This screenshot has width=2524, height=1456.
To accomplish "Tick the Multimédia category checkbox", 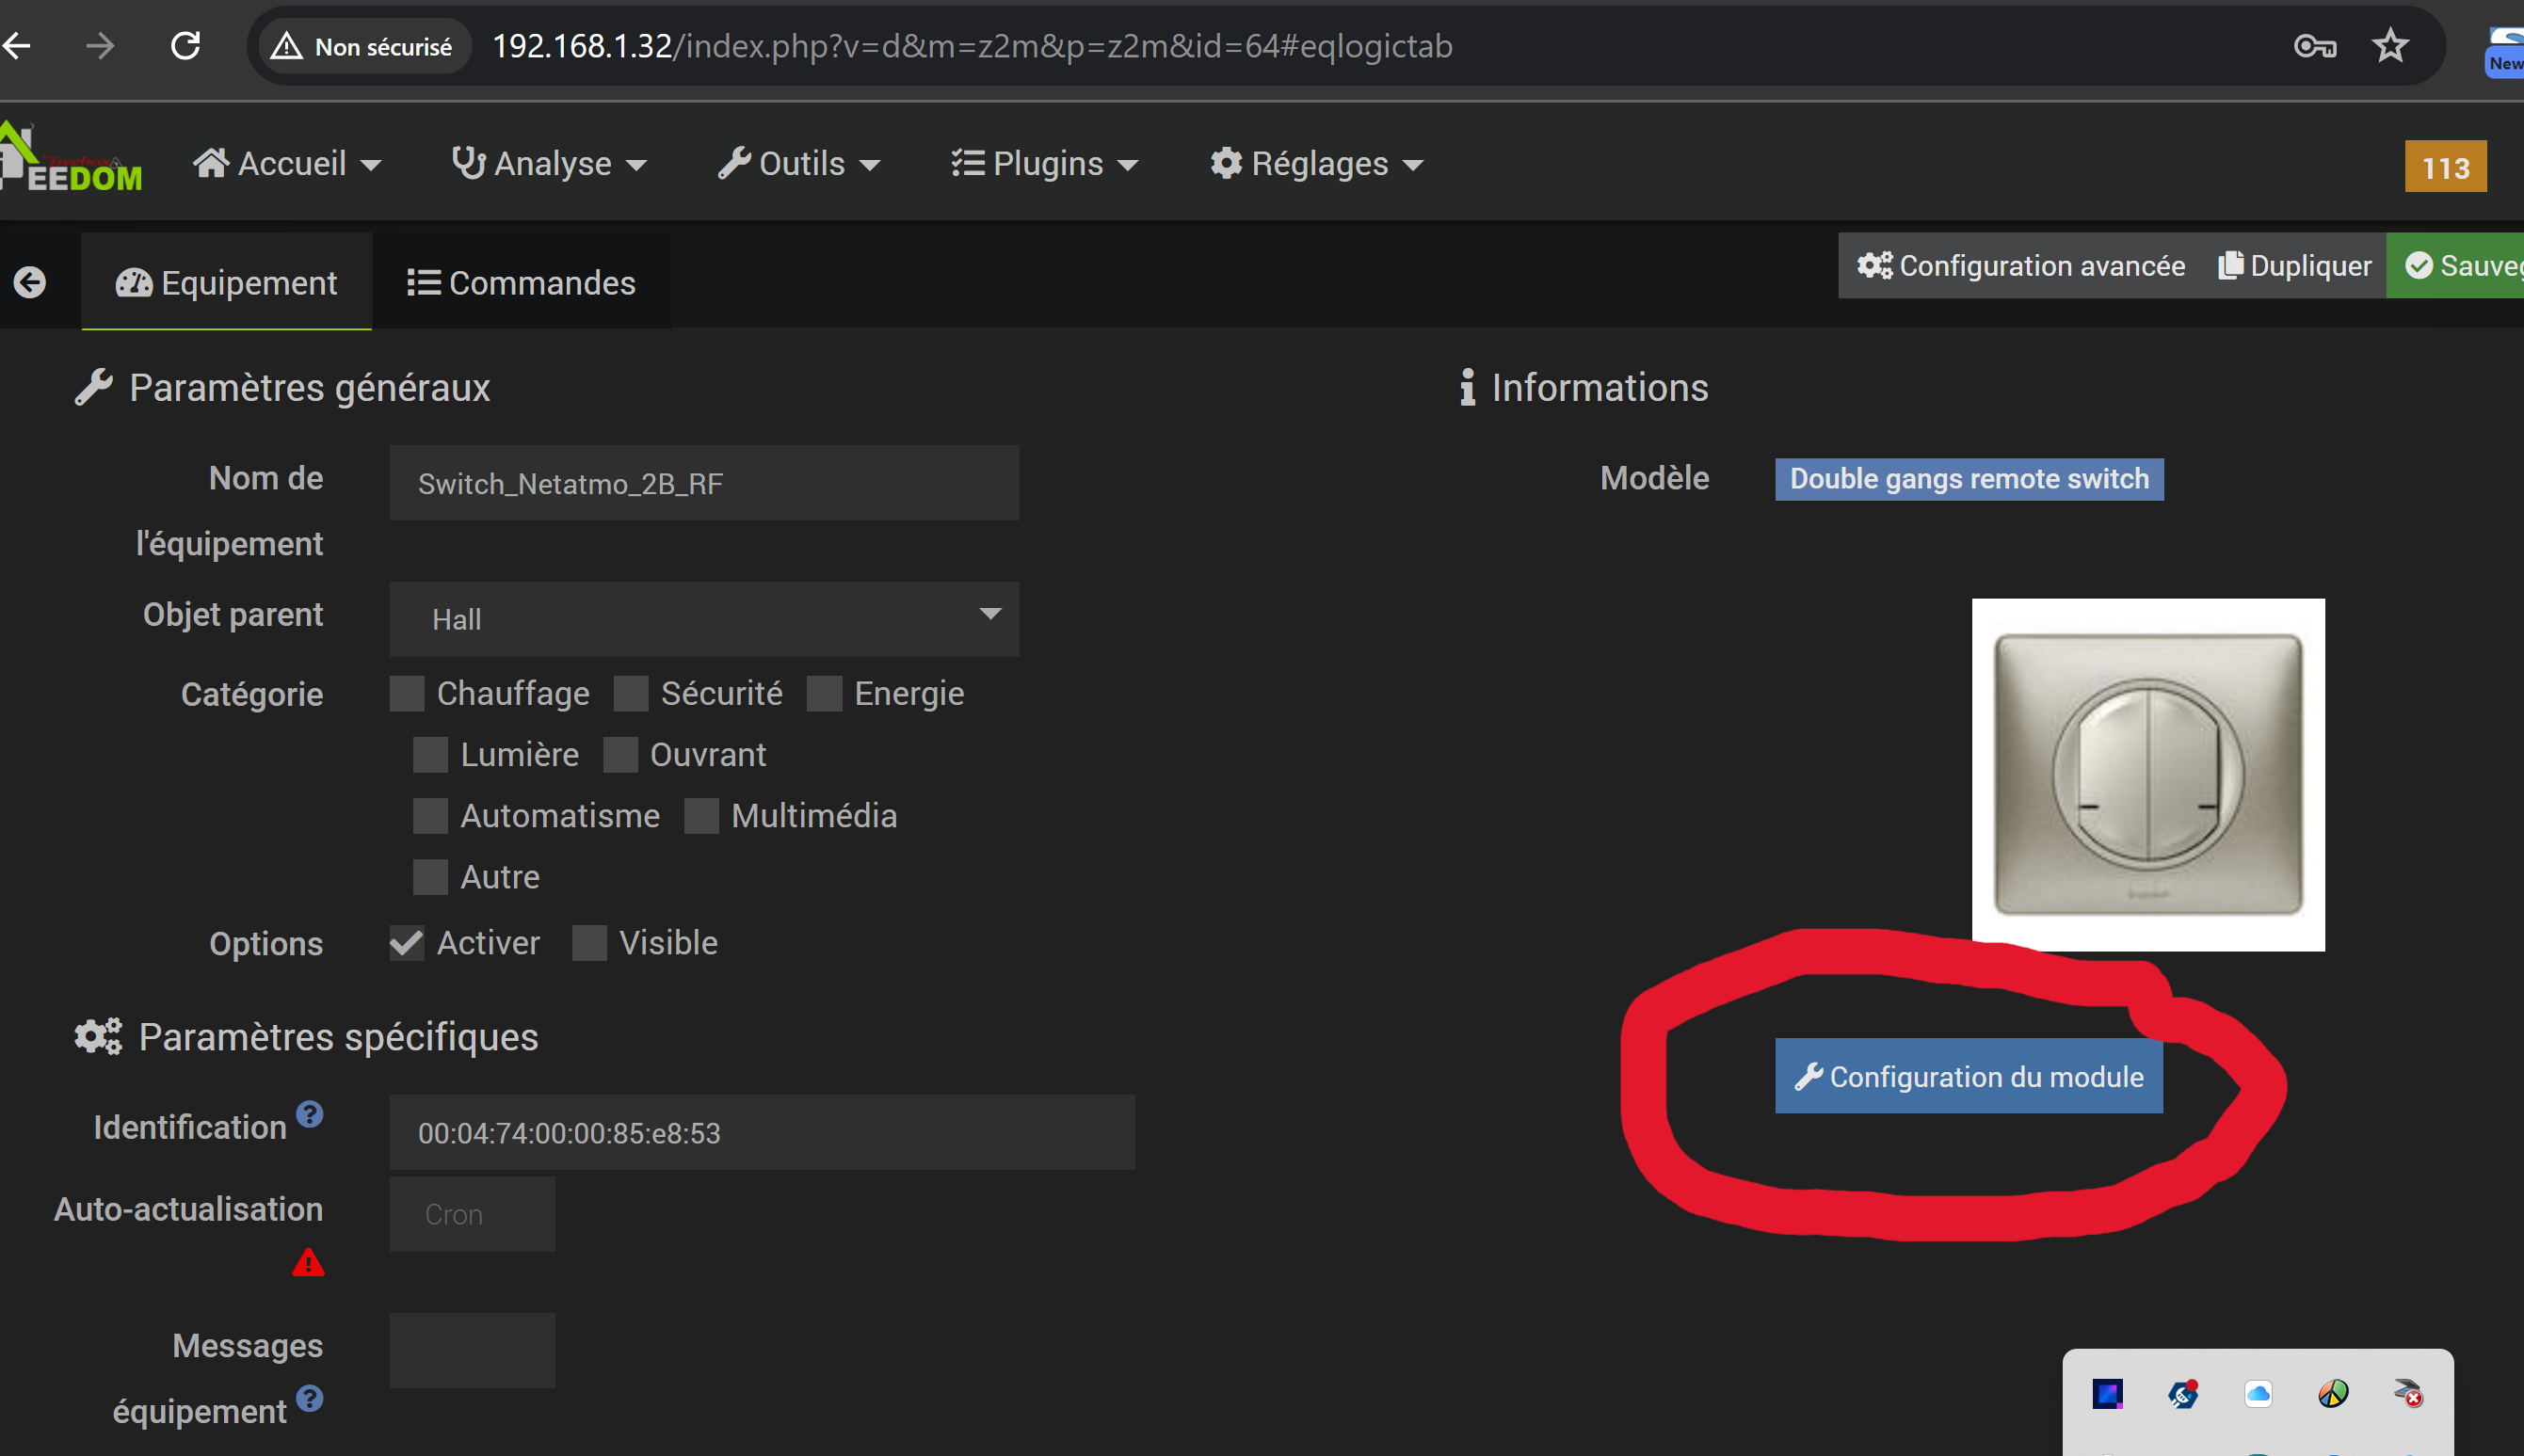I will point(702,816).
